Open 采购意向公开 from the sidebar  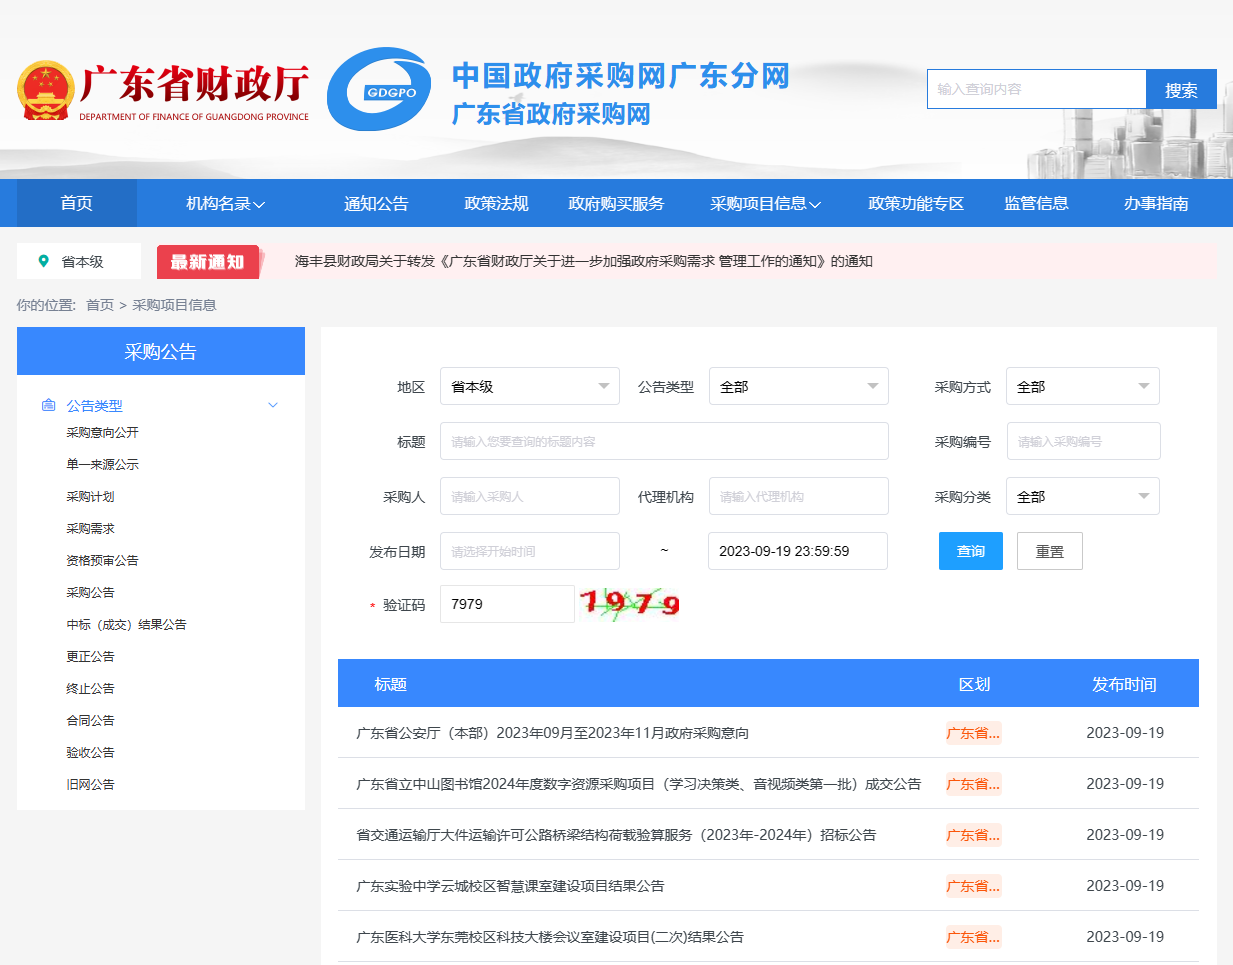tap(100, 432)
